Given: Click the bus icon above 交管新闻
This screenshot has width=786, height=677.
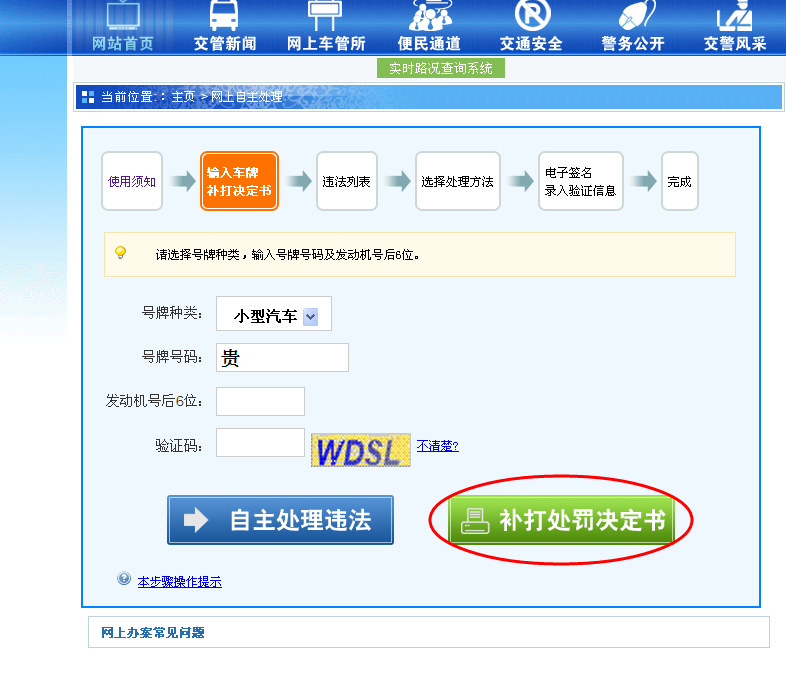Looking at the screenshot, I should [x=224, y=15].
